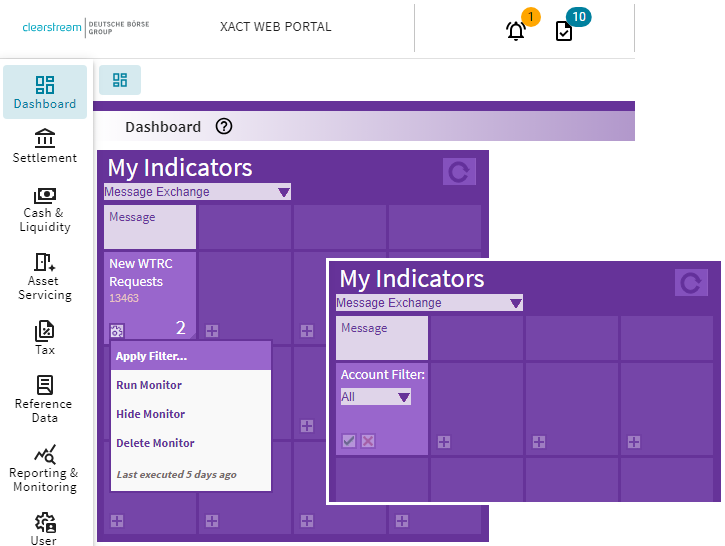
Task: Choose Apply Filter... from context menu
Action: click(151, 356)
